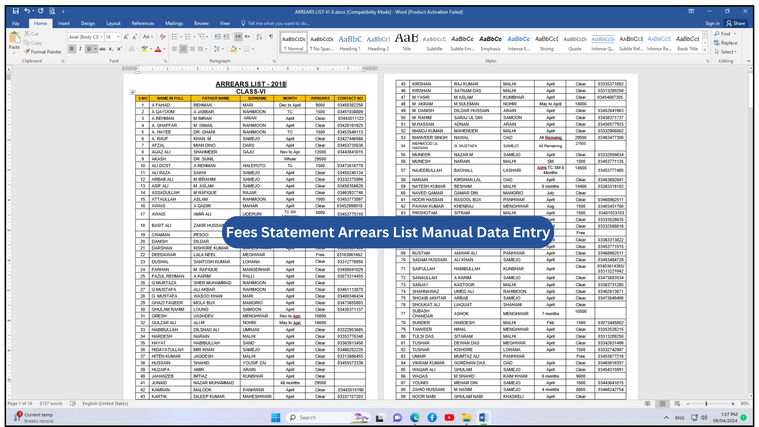
Task: Toggle Italic formatting
Action: 80,49
